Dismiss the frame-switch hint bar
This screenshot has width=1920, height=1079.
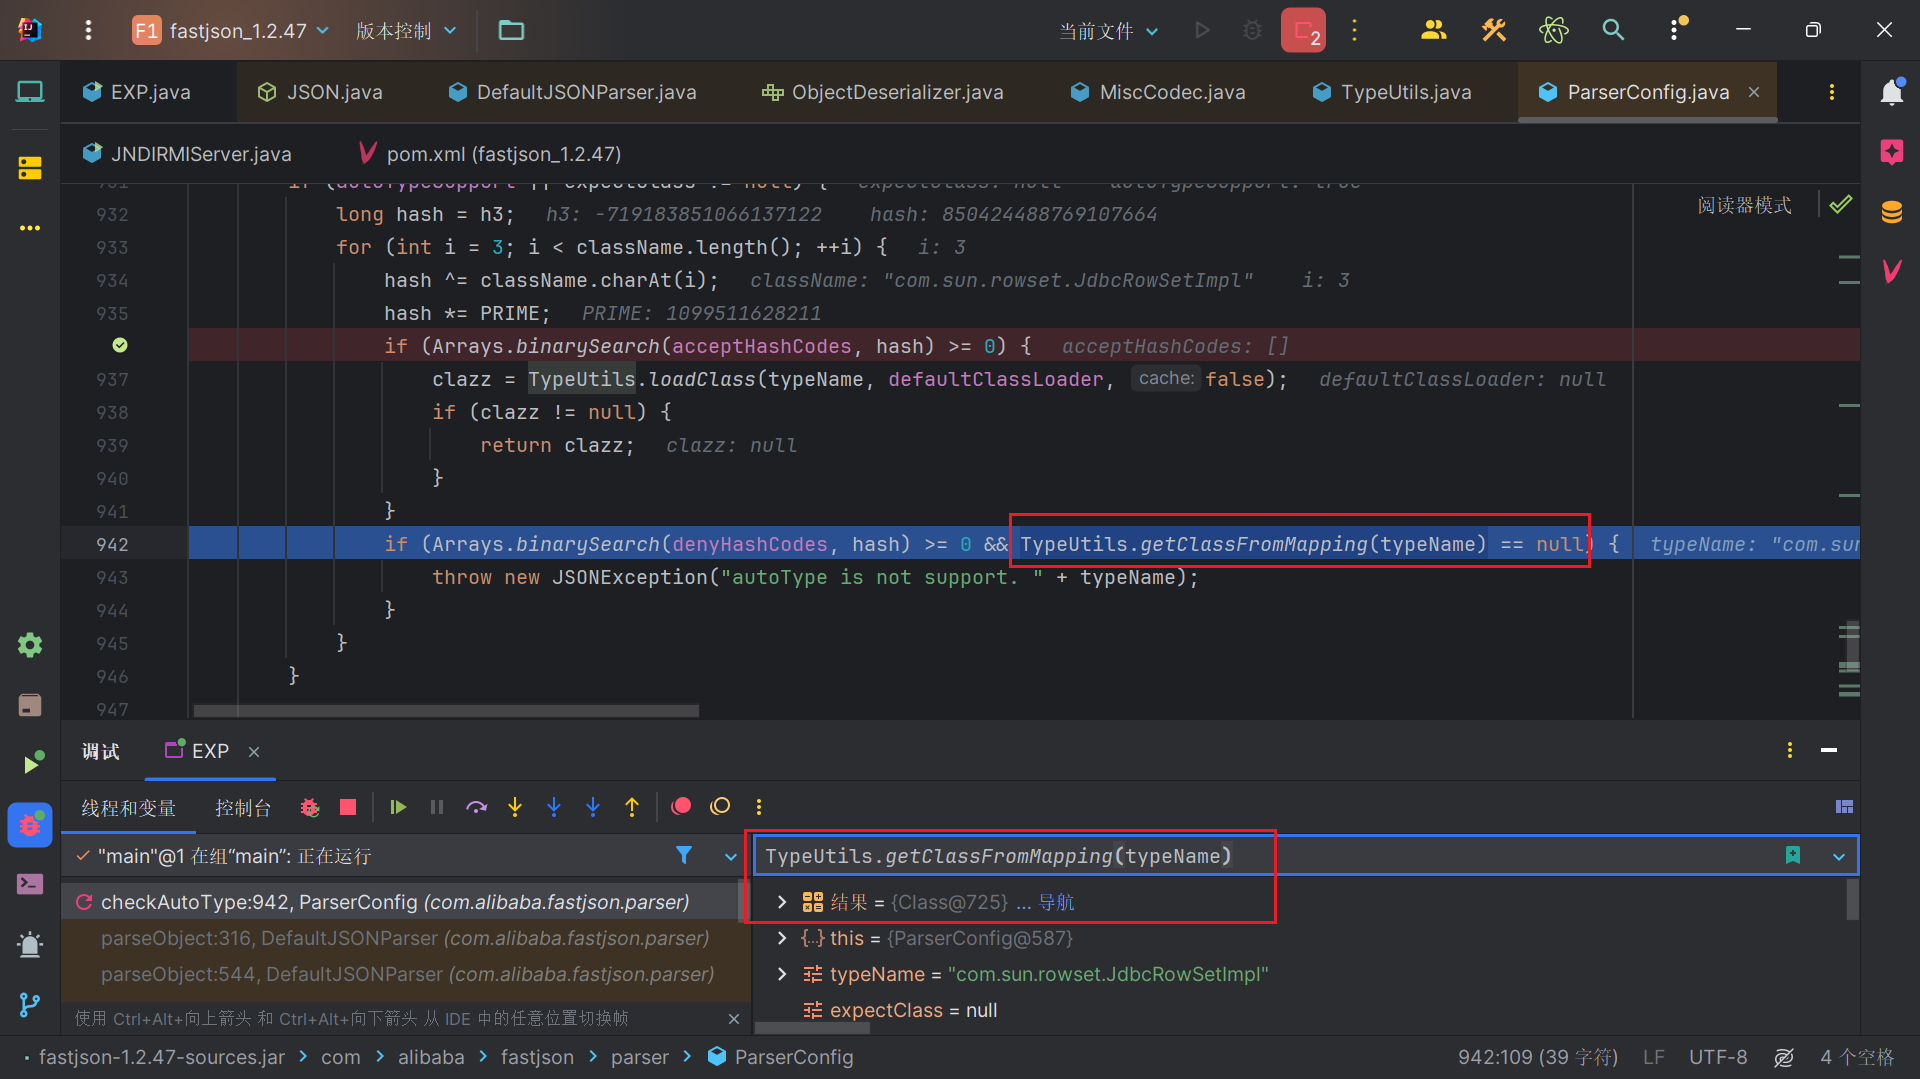pos(734,1018)
